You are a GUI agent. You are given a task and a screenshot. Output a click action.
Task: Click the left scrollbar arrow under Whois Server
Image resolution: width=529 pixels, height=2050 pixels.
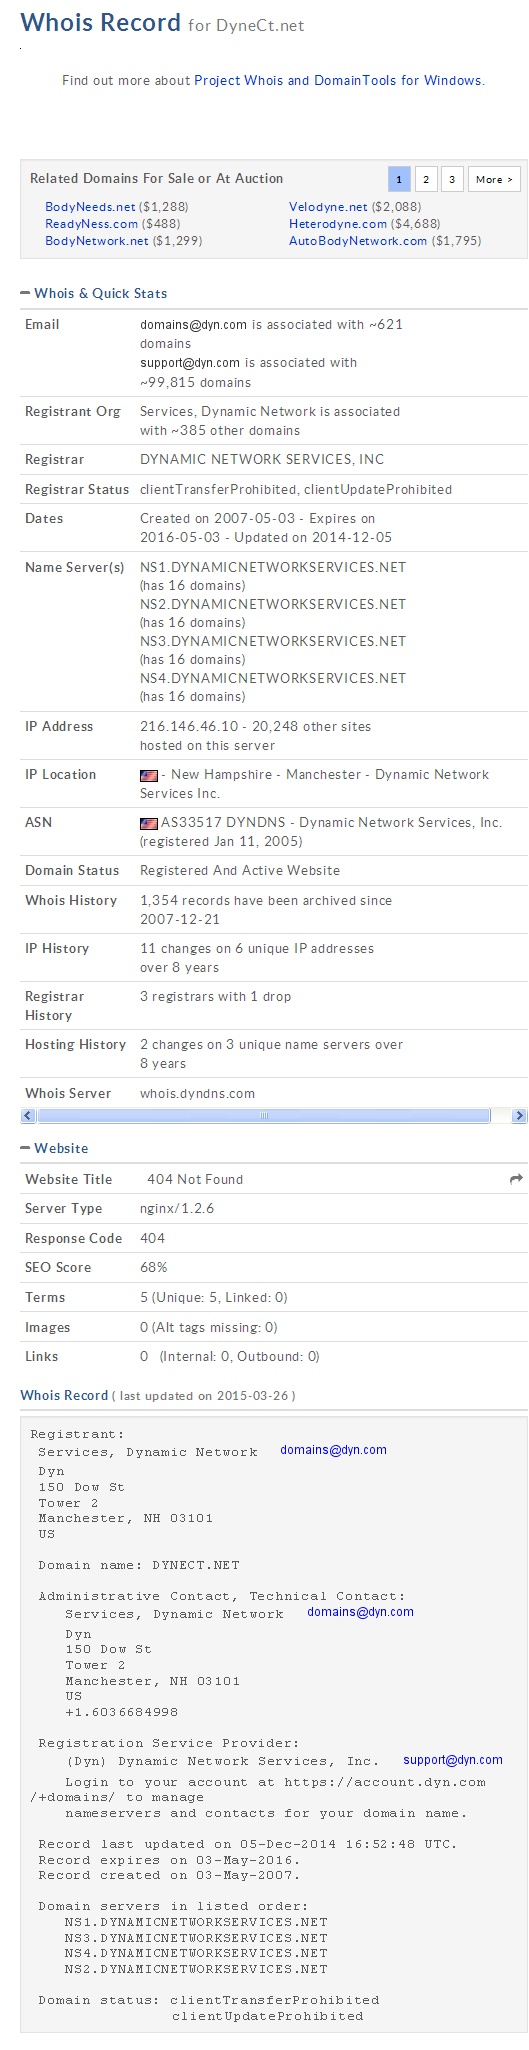point(28,1115)
